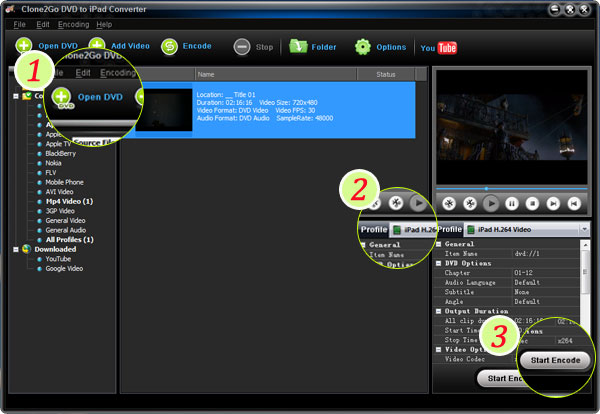Viewport: 600px width, 414px height.
Task: Select Apple TV in the profile tree
Action: click(58, 144)
